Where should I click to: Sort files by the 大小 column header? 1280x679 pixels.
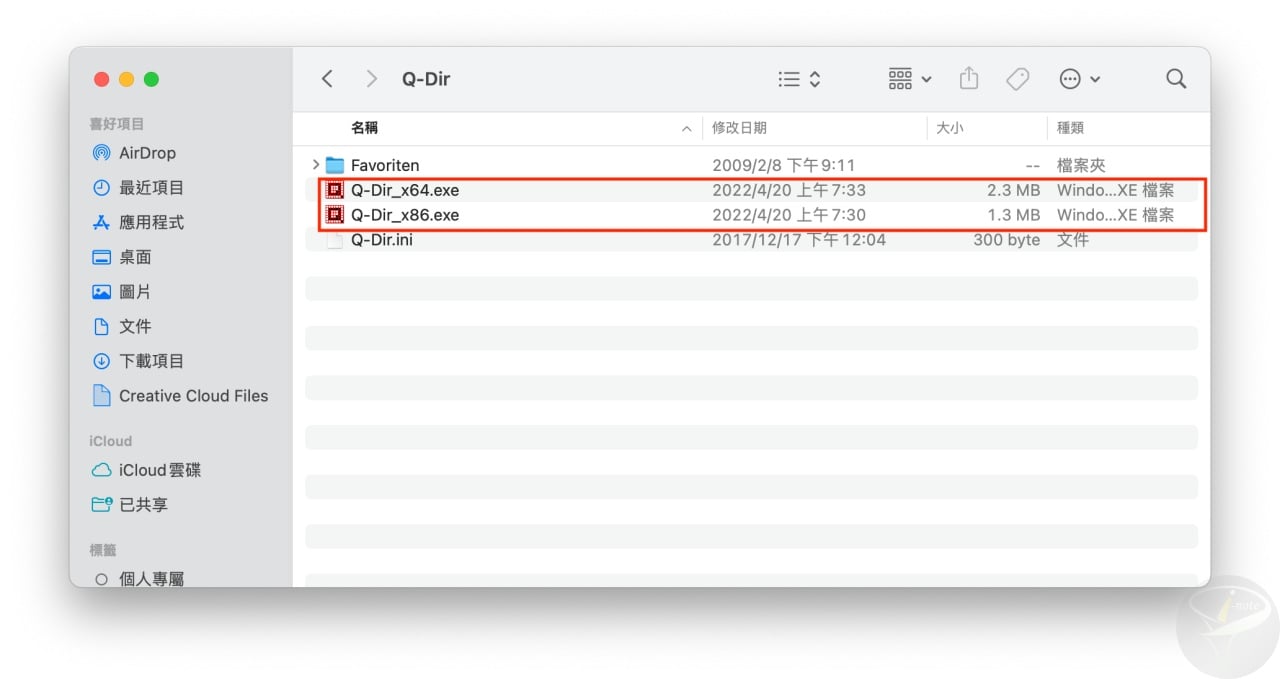tap(951, 128)
